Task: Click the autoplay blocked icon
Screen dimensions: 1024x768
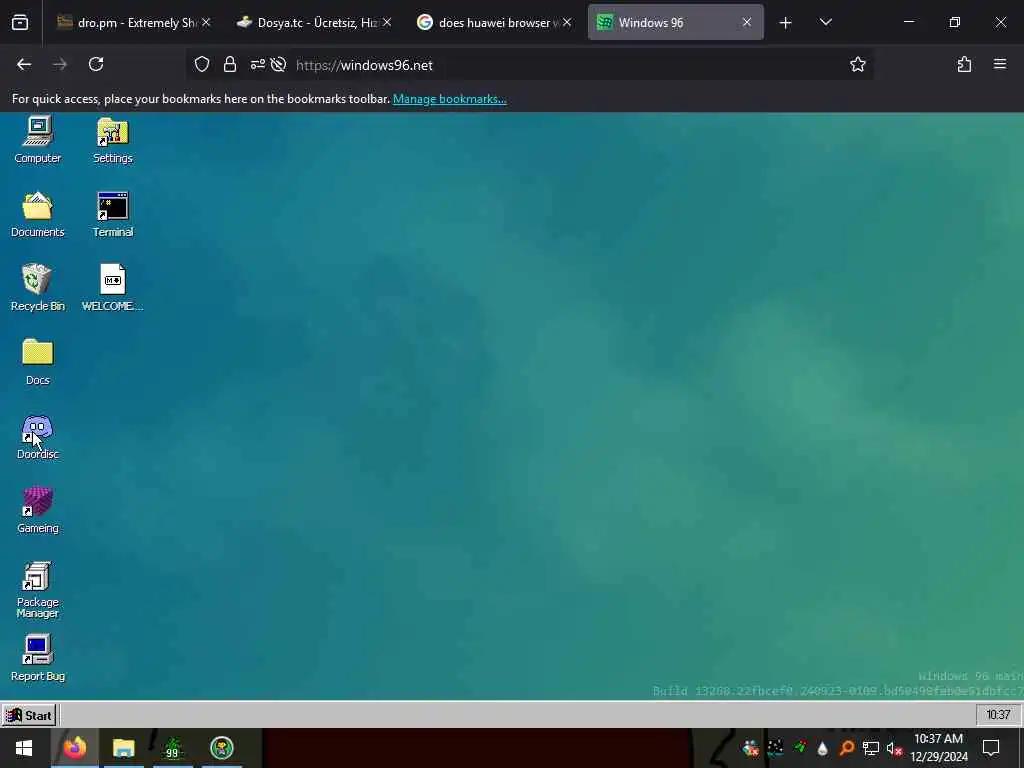Action: pos(278,64)
